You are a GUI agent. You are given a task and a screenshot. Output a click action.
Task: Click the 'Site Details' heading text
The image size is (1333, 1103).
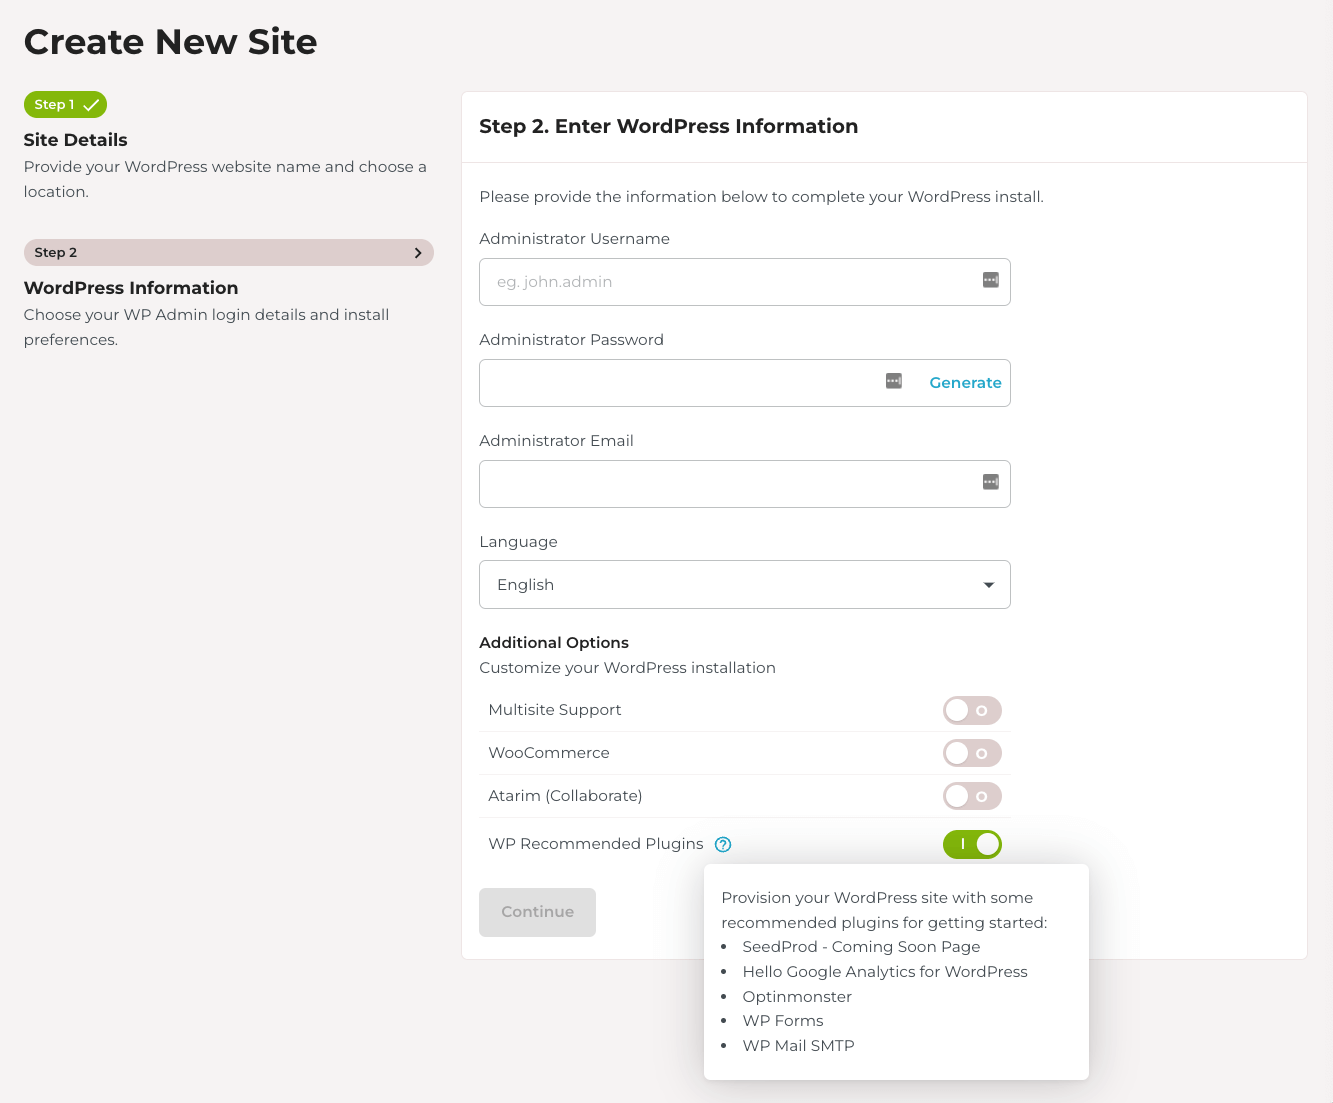pos(76,140)
